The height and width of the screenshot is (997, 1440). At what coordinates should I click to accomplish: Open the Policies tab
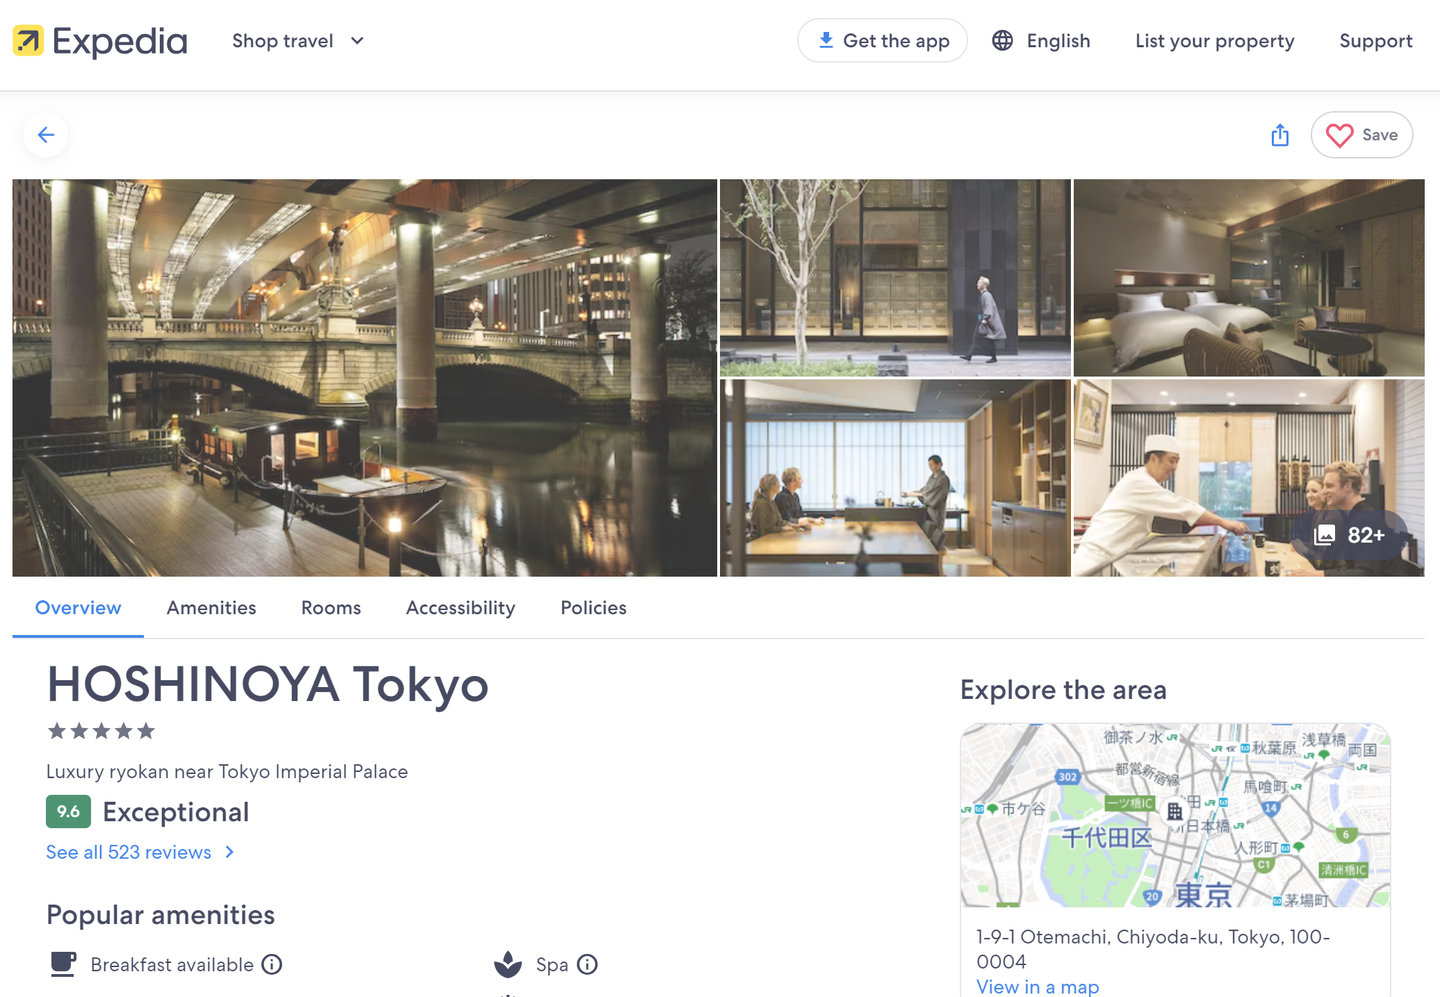pyautogui.click(x=593, y=608)
